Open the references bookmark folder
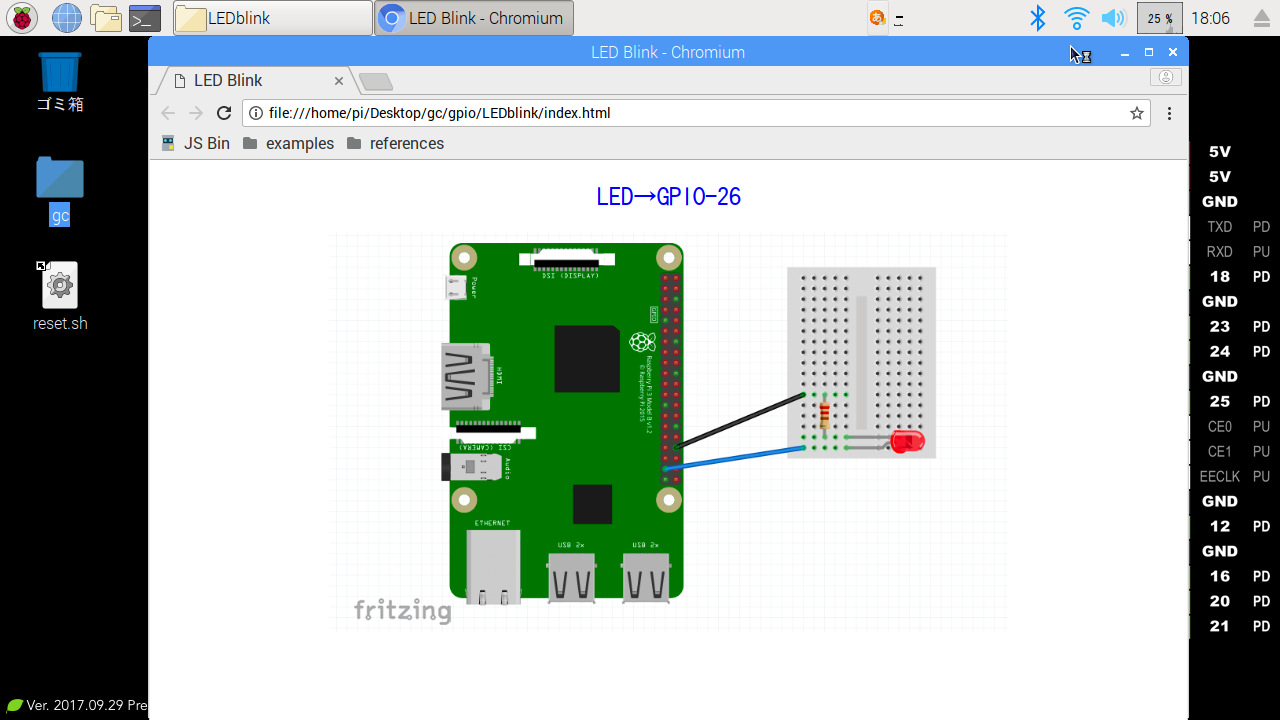Image resolution: width=1280 pixels, height=720 pixels. tap(395, 143)
